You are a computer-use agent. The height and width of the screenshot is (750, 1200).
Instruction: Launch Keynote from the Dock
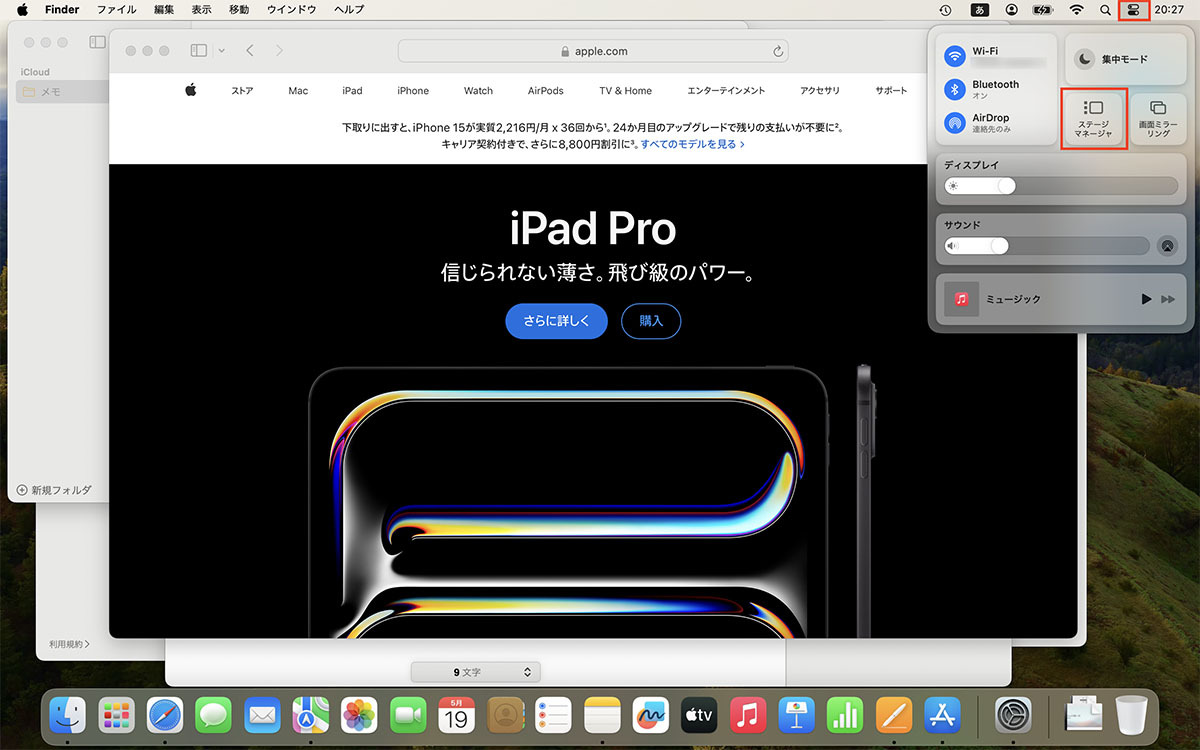798,715
